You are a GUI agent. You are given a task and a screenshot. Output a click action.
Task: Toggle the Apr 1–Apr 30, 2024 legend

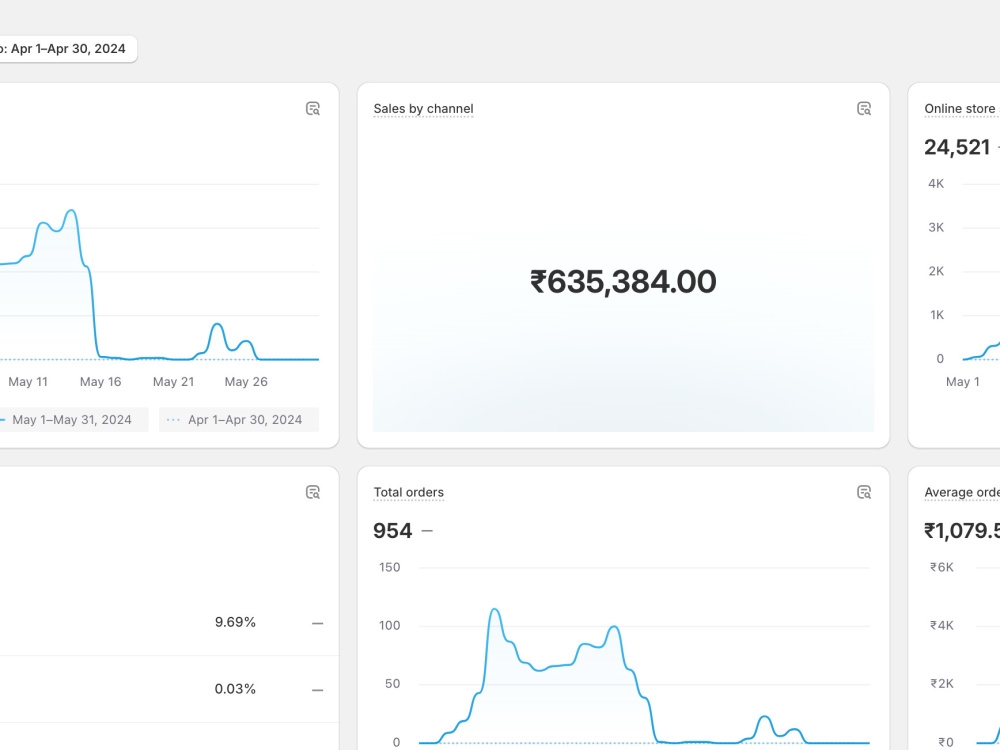coord(239,420)
